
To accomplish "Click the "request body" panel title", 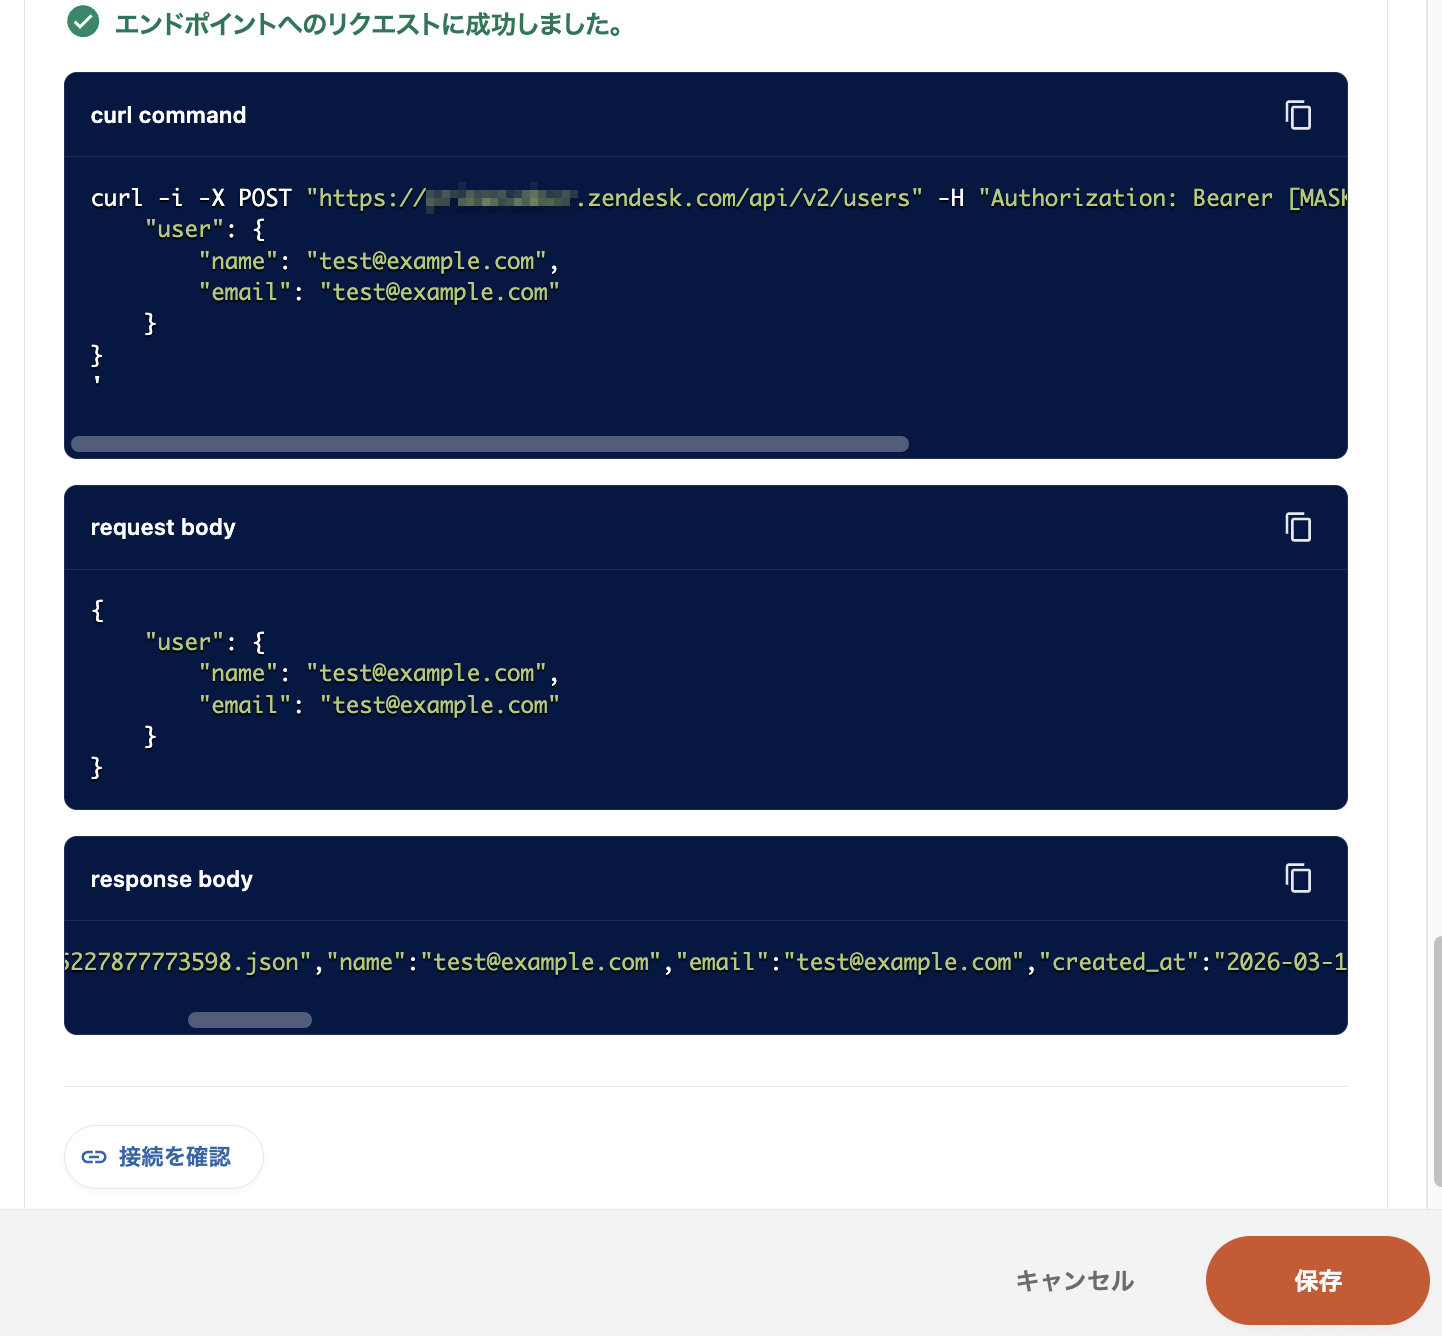I will point(163,527).
